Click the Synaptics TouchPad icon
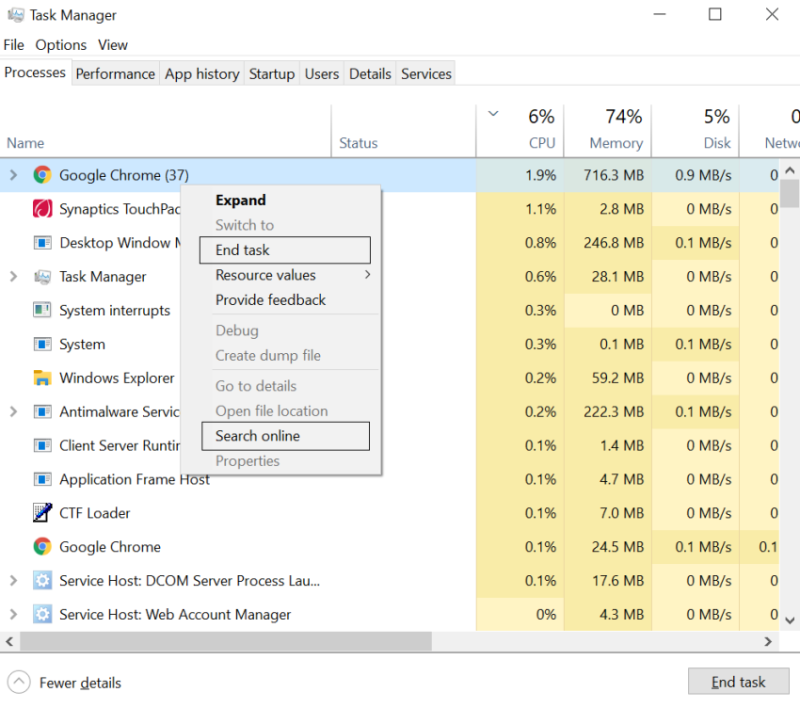This screenshot has width=800, height=708. tap(42, 209)
